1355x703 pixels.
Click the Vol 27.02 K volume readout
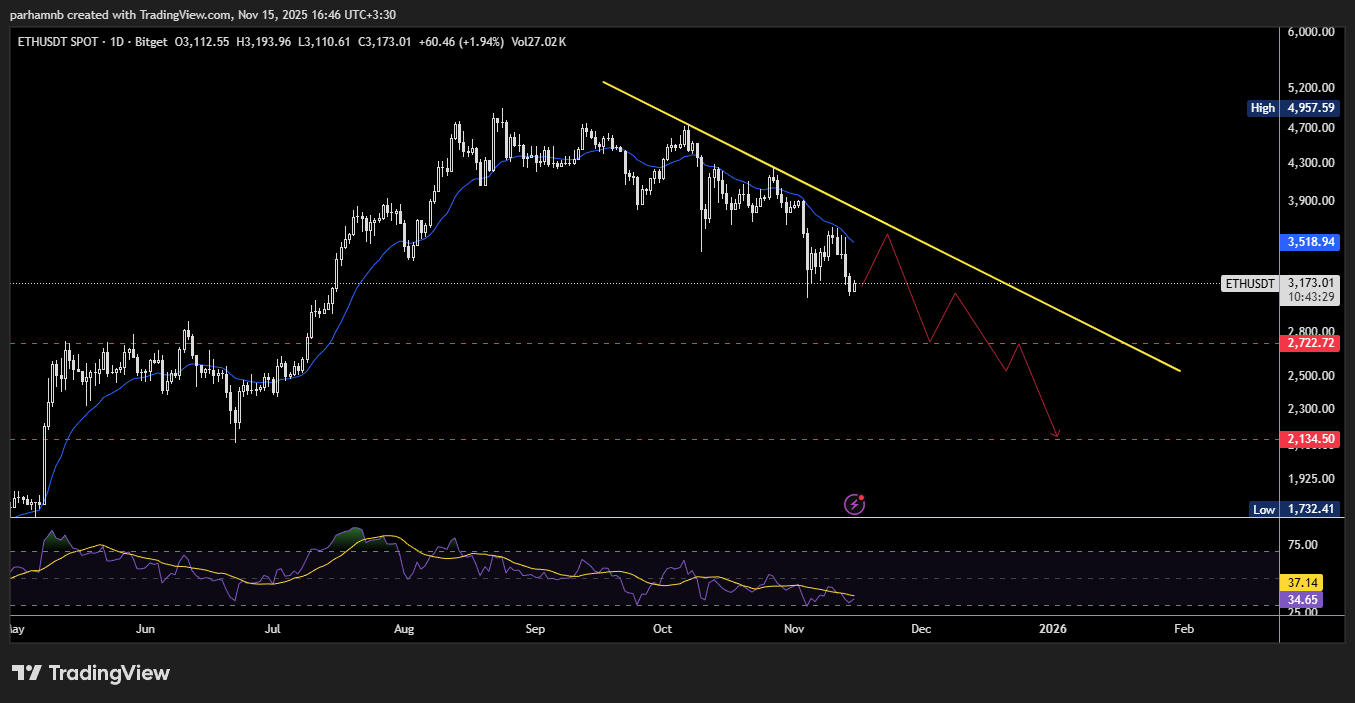[539, 42]
